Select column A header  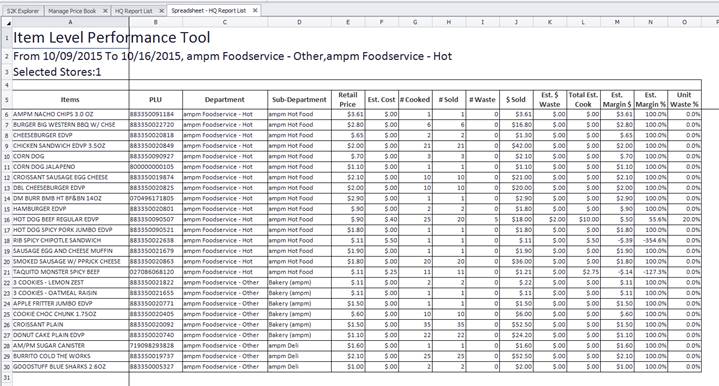pyautogui.click(x=71, y=22)
